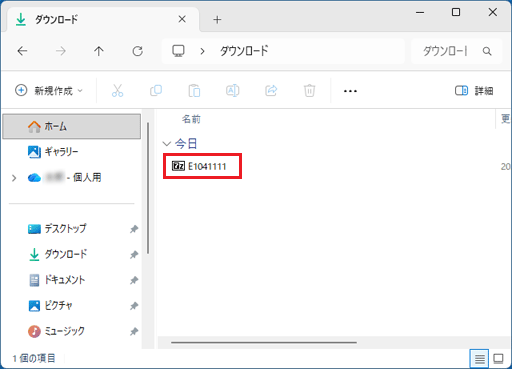
Task: Toggle the 詳細 details pane
Action: [x=474, y=91]
